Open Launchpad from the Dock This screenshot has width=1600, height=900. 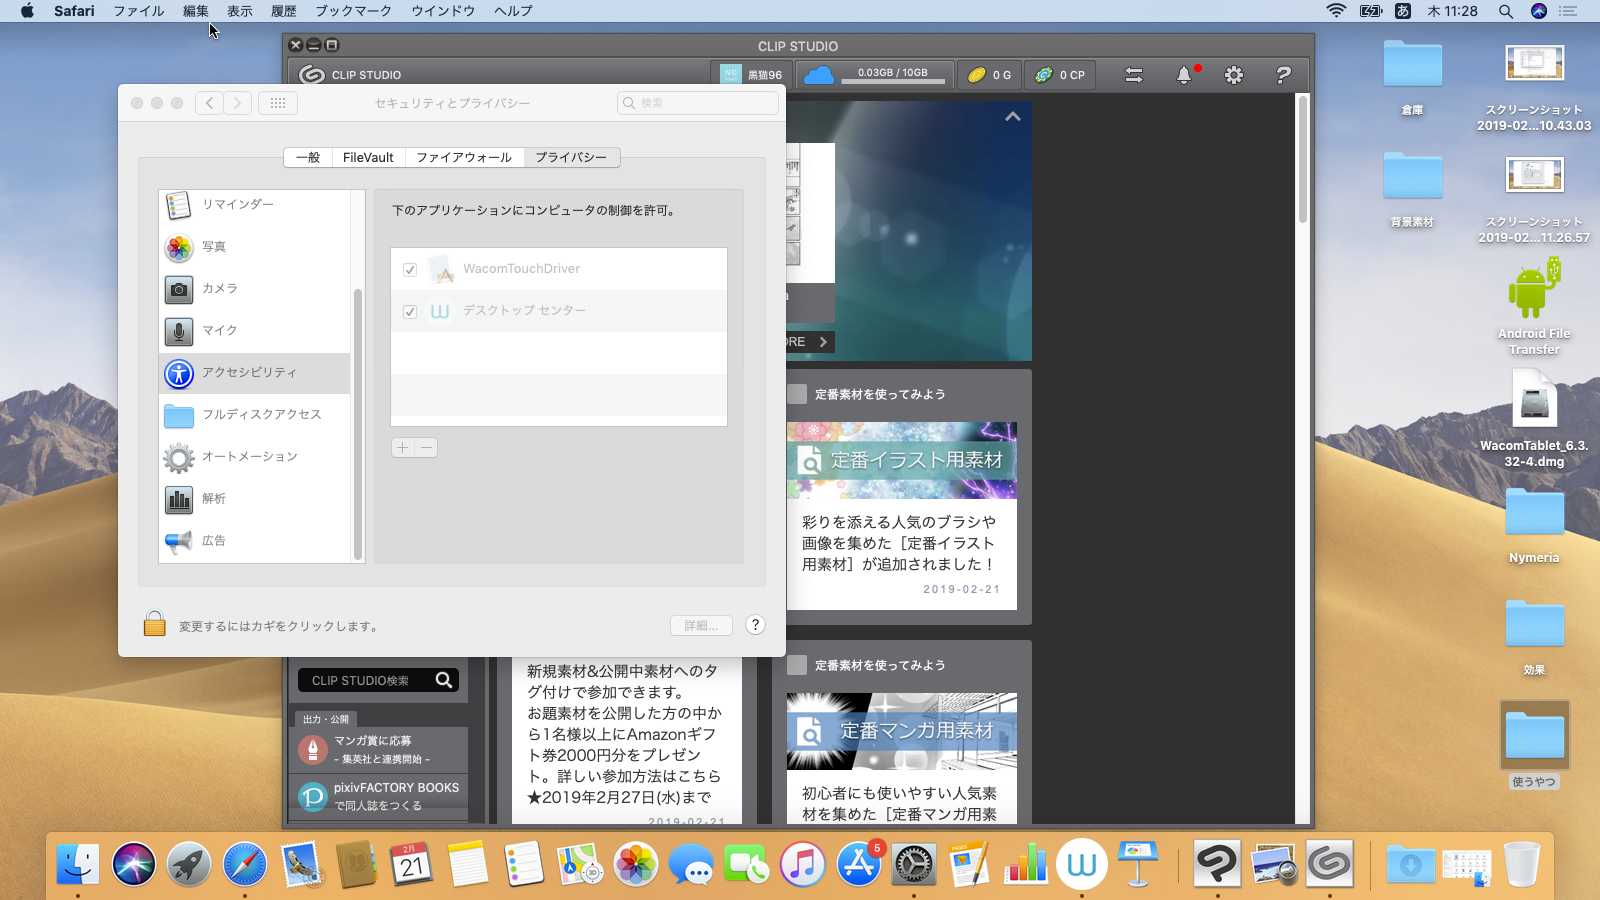[x=189, y=863]
